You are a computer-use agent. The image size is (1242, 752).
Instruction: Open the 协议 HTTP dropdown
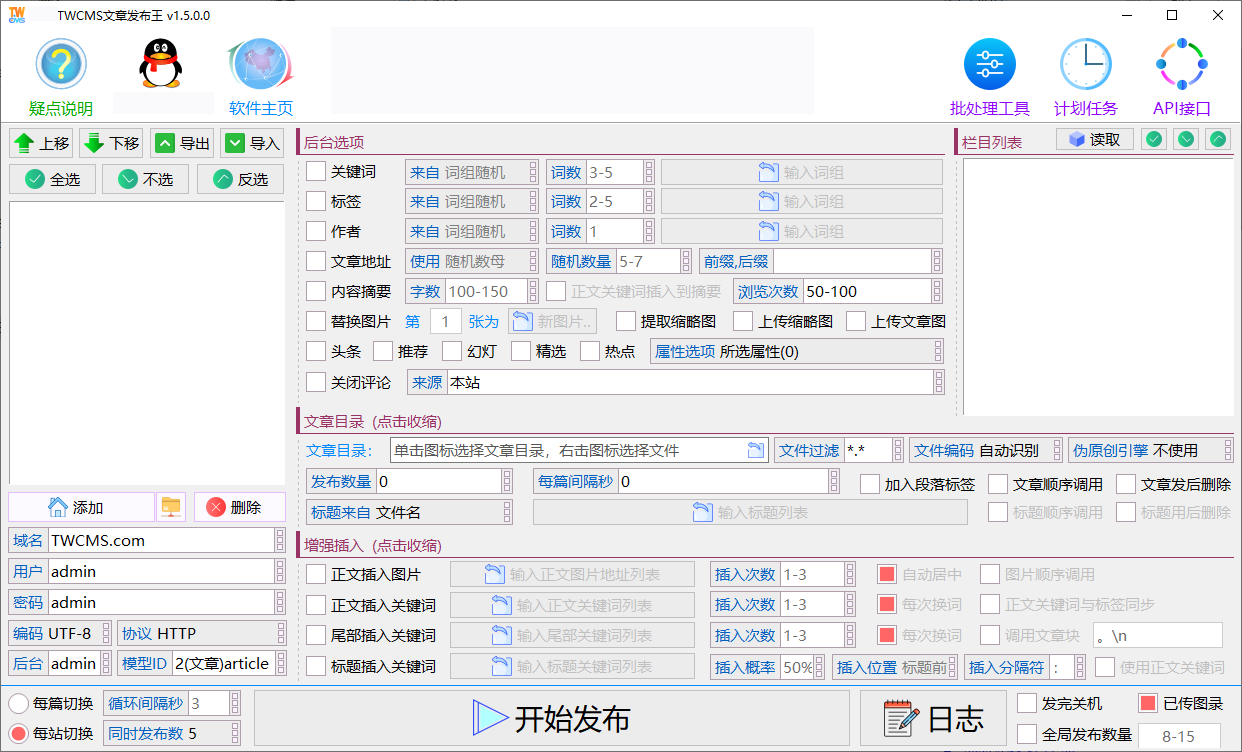[201, 633]
